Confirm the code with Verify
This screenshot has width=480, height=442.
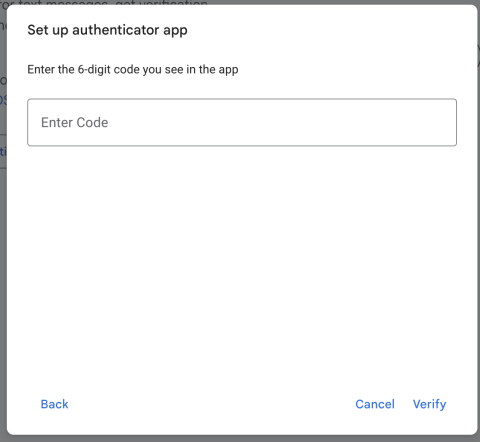click(x=429, y=404)
